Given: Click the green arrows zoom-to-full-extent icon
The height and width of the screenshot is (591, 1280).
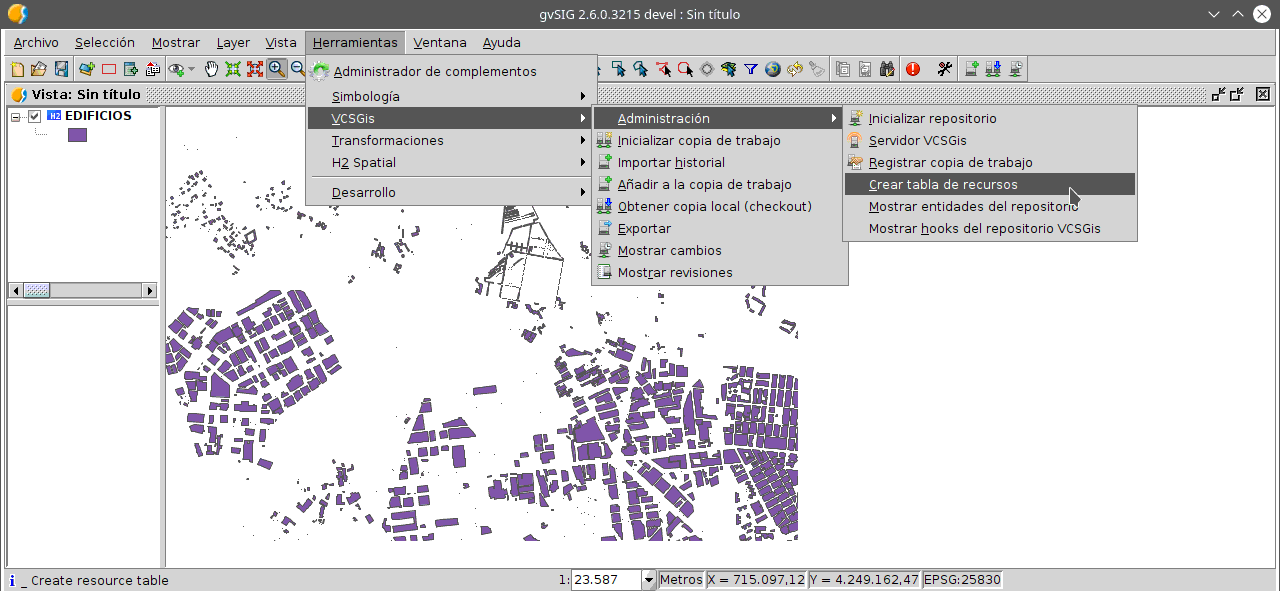Looking at the screenshot, I should click(233, 69).
